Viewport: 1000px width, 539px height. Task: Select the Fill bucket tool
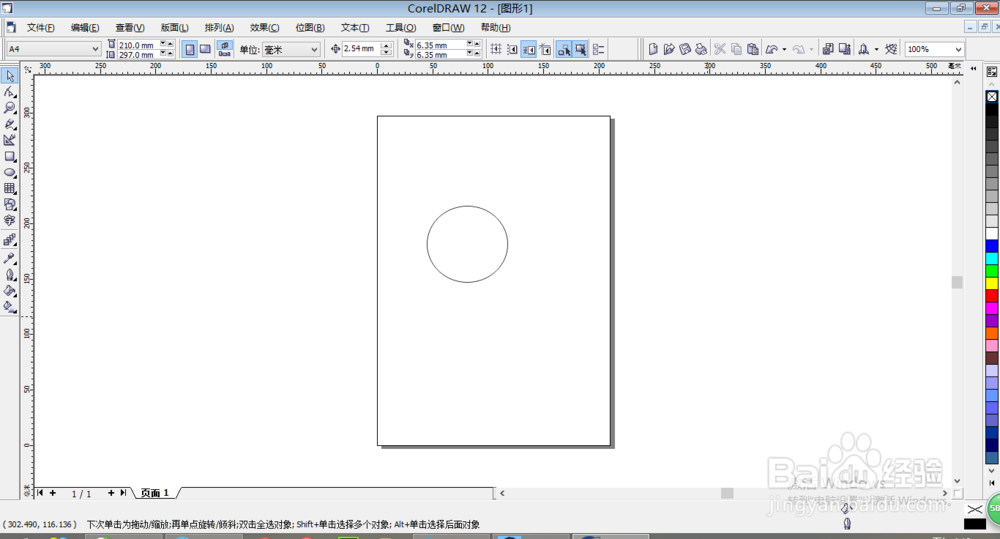(x=10, y=291)
